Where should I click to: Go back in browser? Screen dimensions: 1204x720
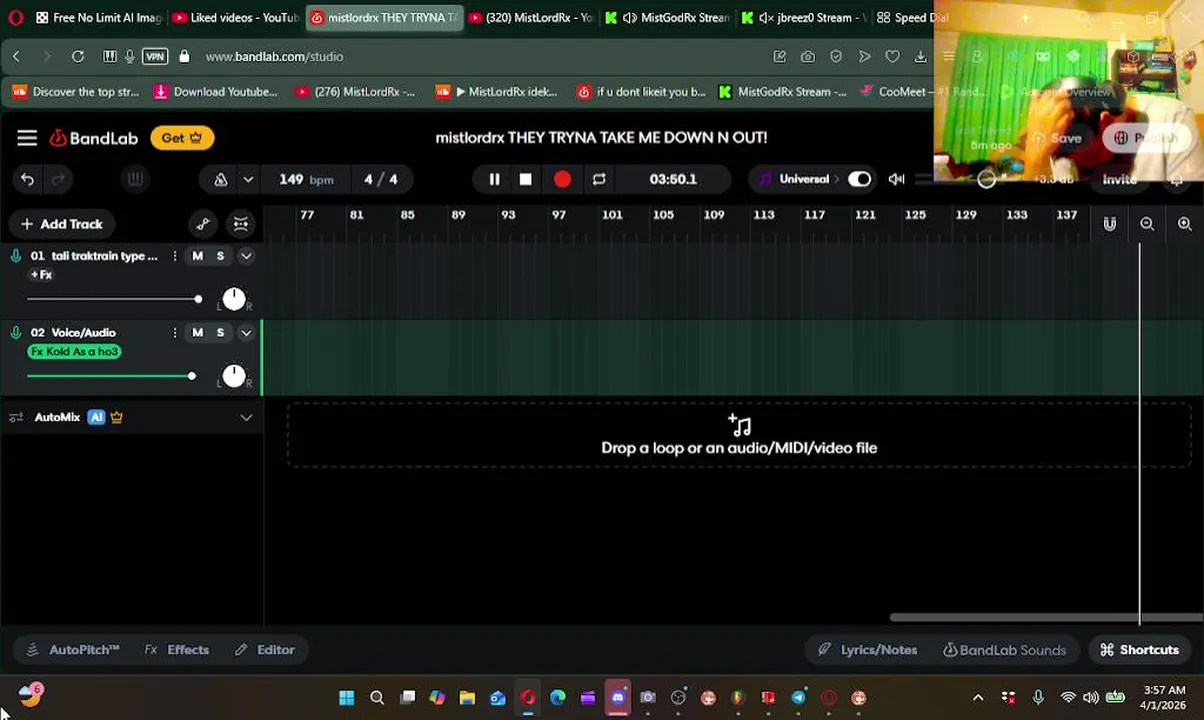coord(16,57)
